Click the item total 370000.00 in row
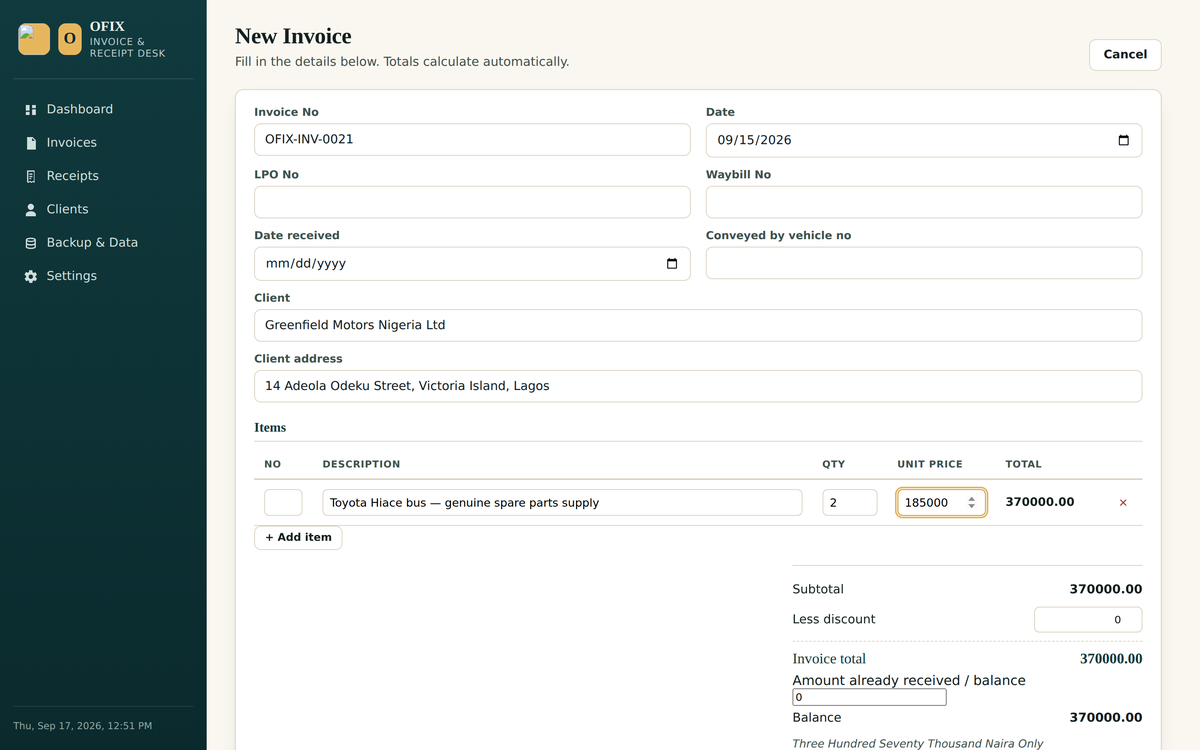The image size is (1200, 750). [1040, 502]
